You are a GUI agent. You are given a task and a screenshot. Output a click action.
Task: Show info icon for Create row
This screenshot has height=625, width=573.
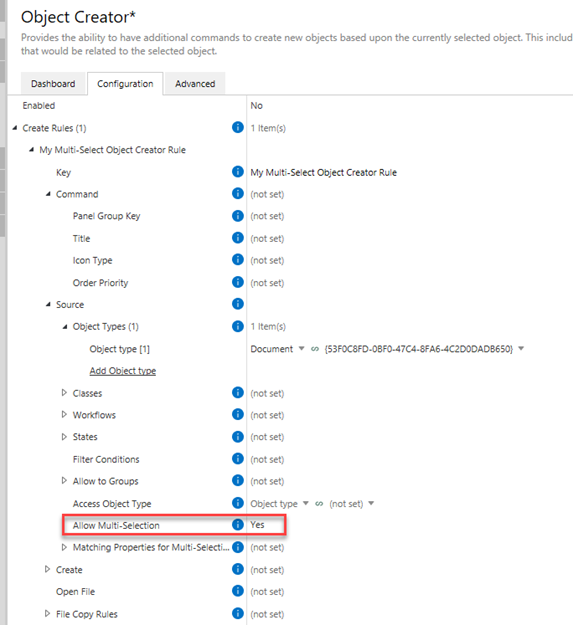[x=237, y=569]
